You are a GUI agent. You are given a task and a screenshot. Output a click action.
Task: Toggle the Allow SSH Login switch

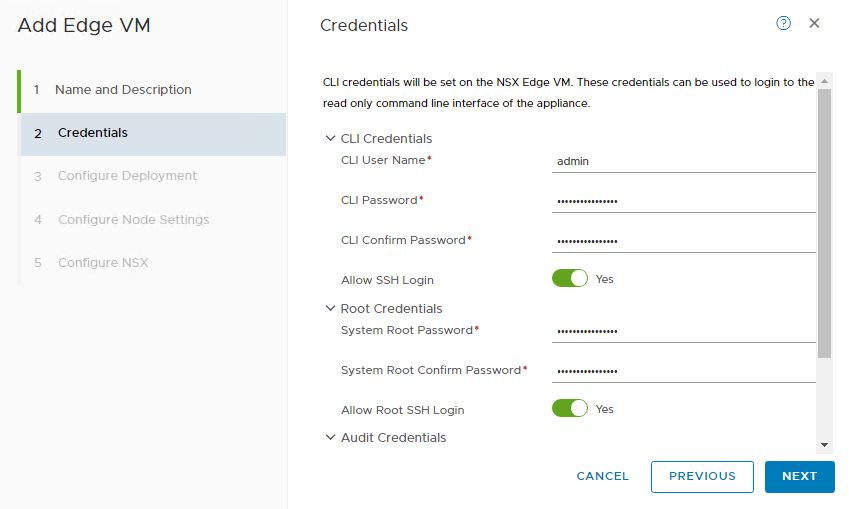[570, 279]
